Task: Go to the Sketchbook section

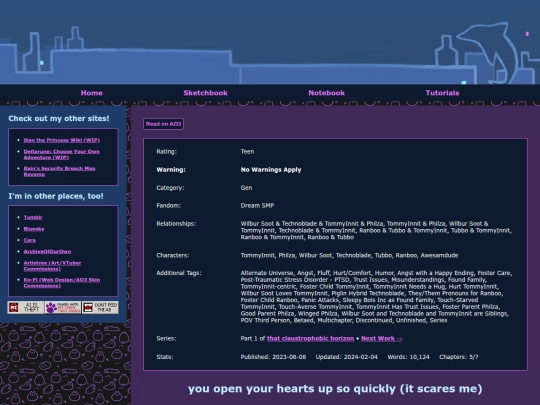Action: (x=205, y=93)
